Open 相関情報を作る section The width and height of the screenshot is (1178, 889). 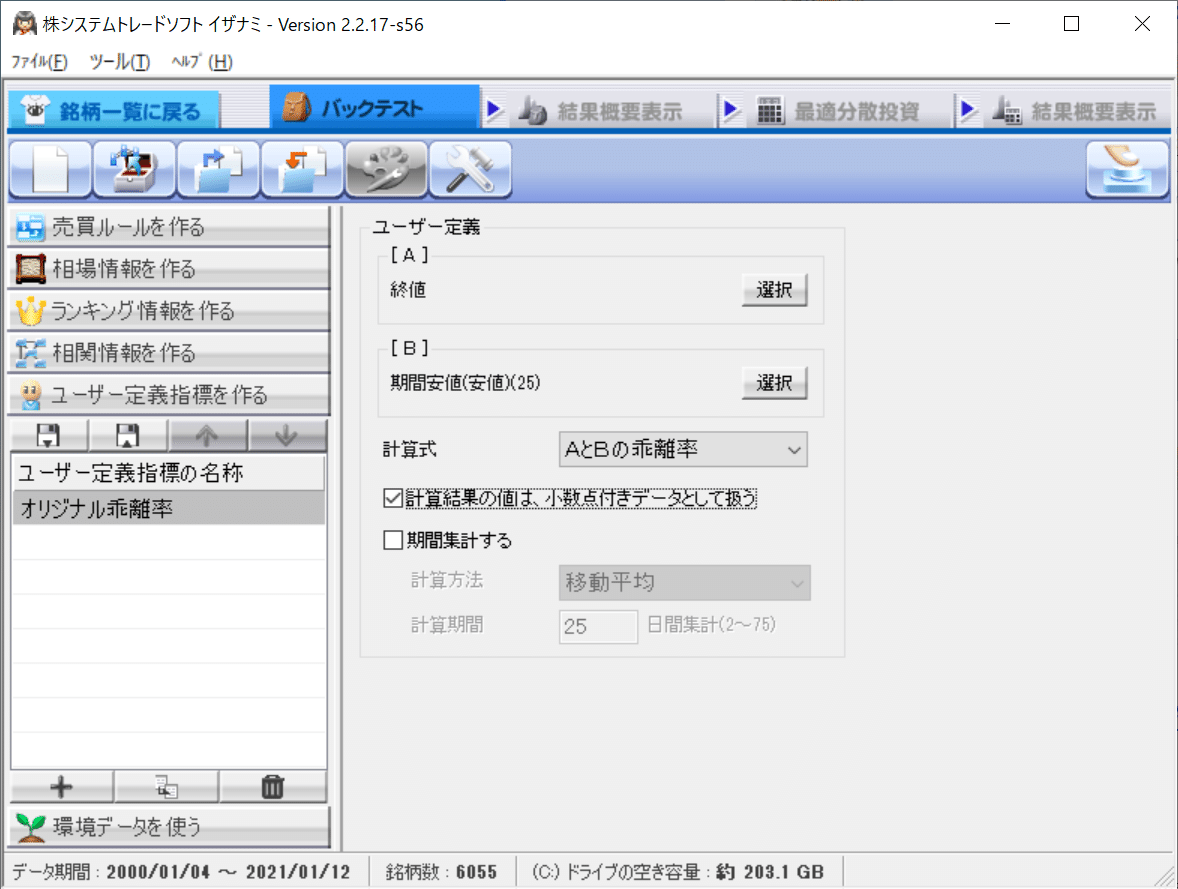169,353
